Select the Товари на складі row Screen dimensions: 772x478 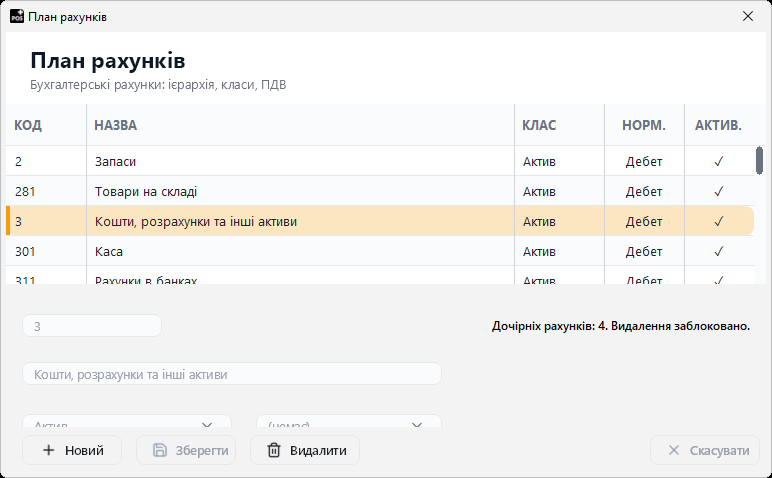(380, 191)
